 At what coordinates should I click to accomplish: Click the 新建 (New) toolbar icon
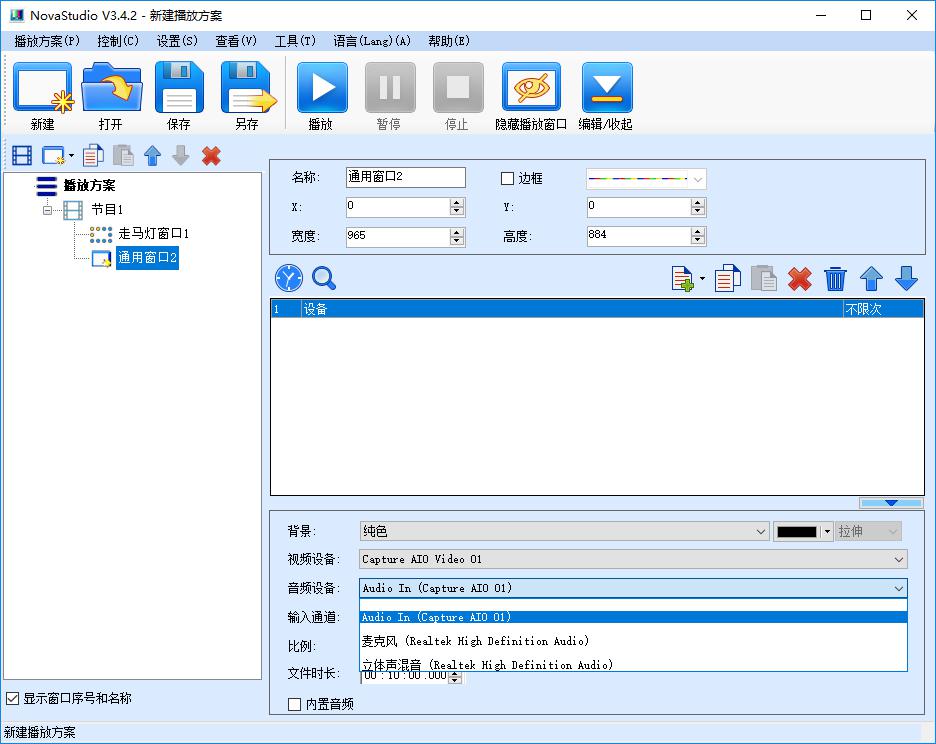43,89
